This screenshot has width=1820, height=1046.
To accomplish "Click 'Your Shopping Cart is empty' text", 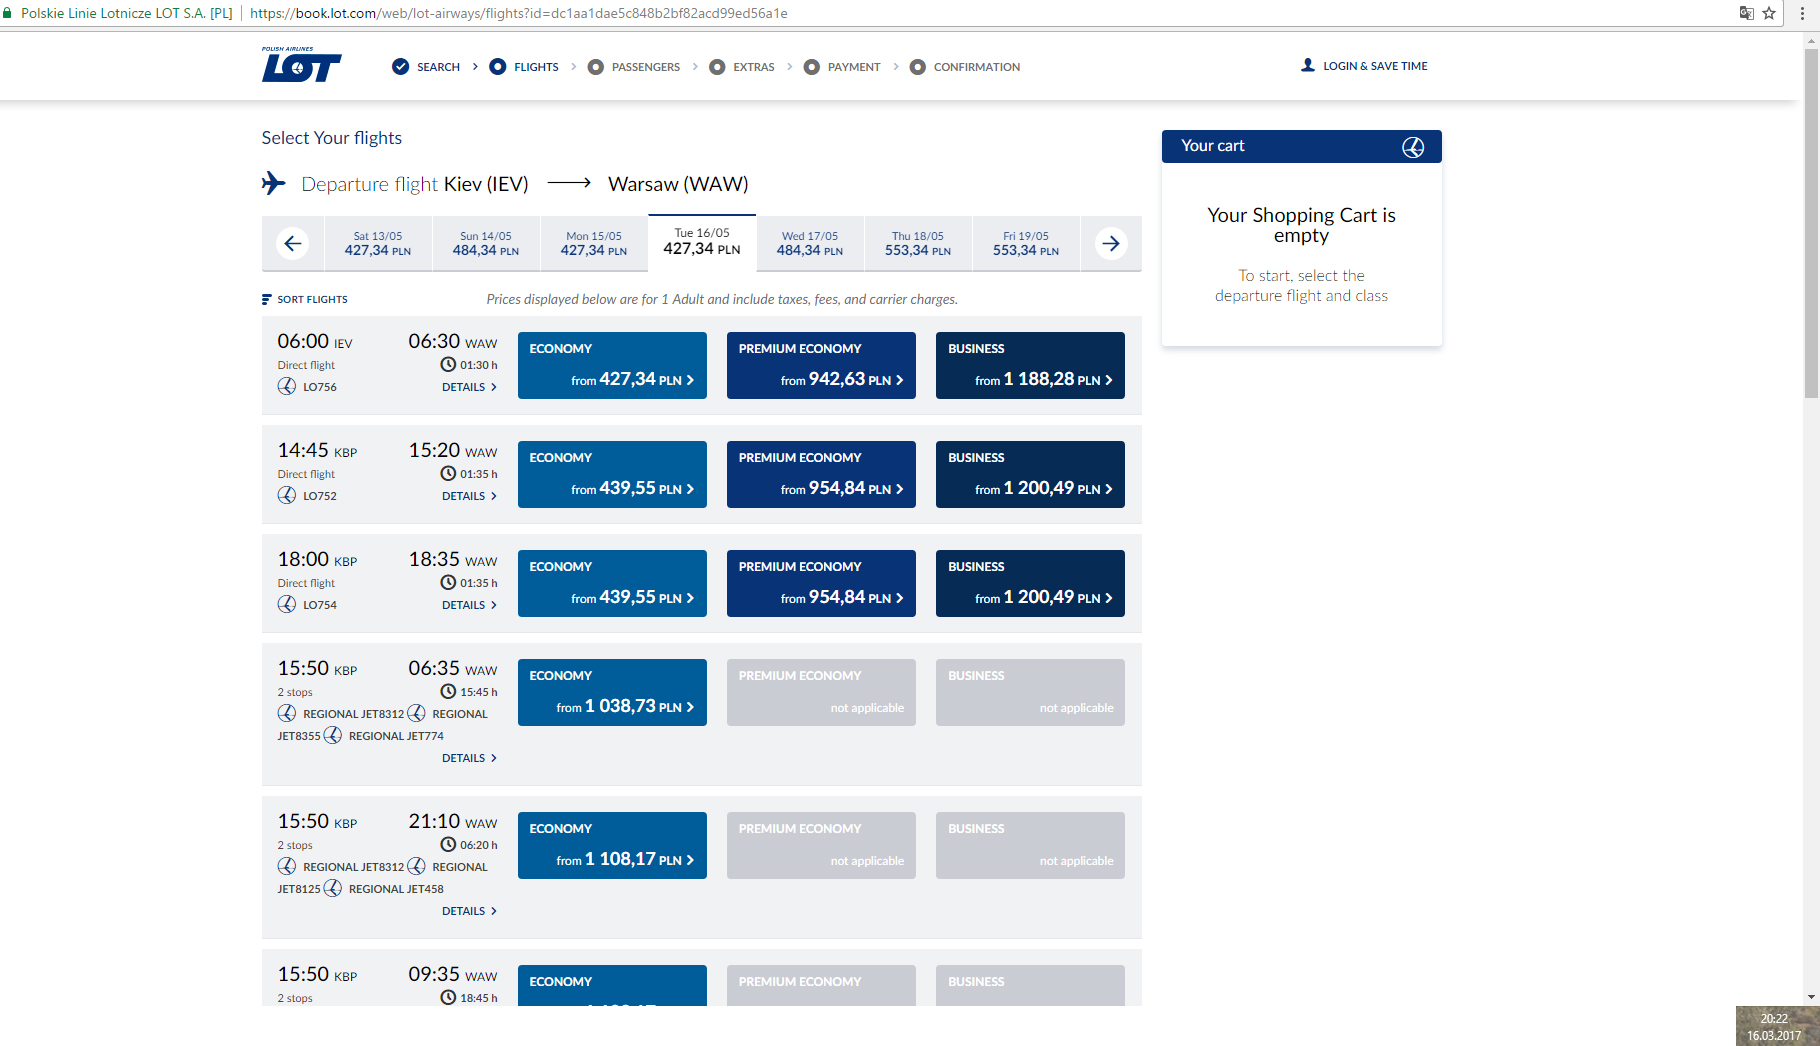I will tap(1301, 225).
